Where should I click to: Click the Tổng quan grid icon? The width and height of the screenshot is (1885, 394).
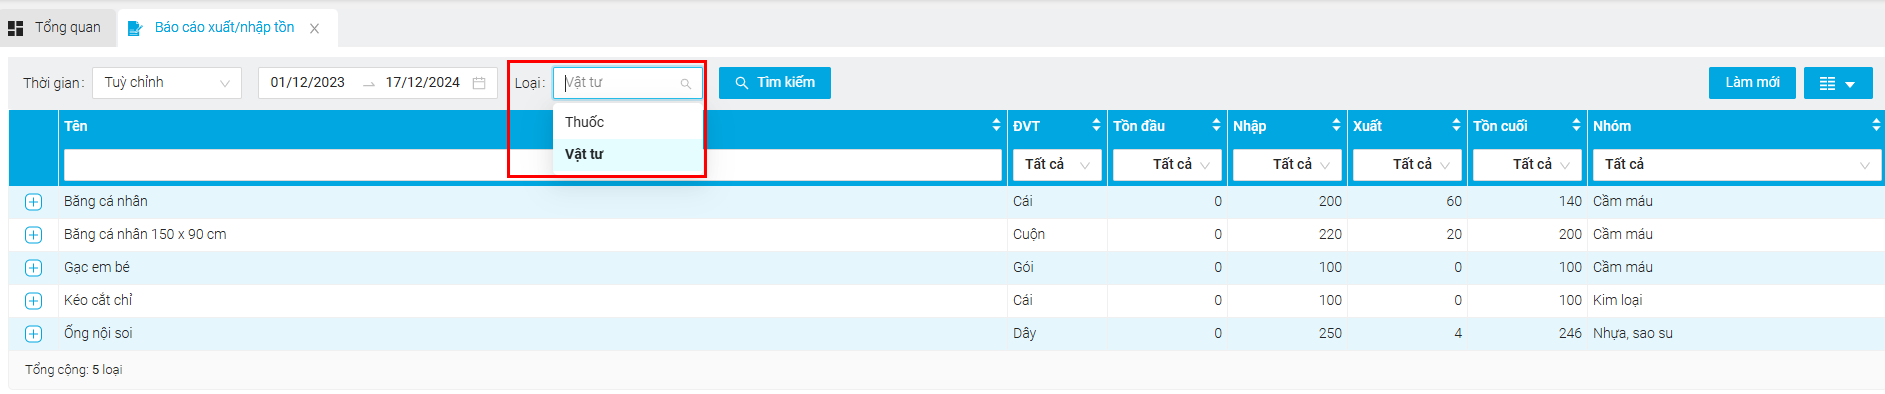click(16, 28)
